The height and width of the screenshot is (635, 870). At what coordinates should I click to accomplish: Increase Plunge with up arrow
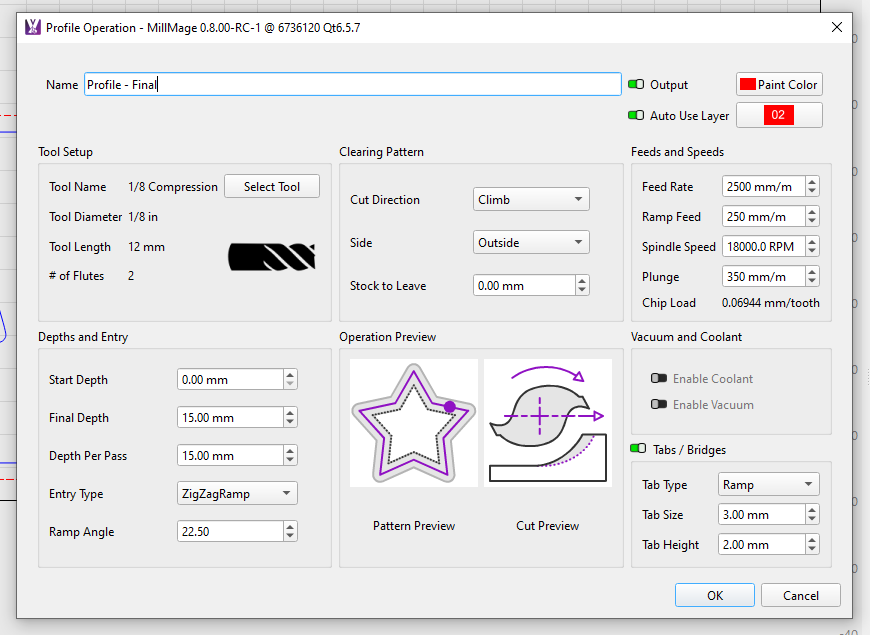coord(812,271)
